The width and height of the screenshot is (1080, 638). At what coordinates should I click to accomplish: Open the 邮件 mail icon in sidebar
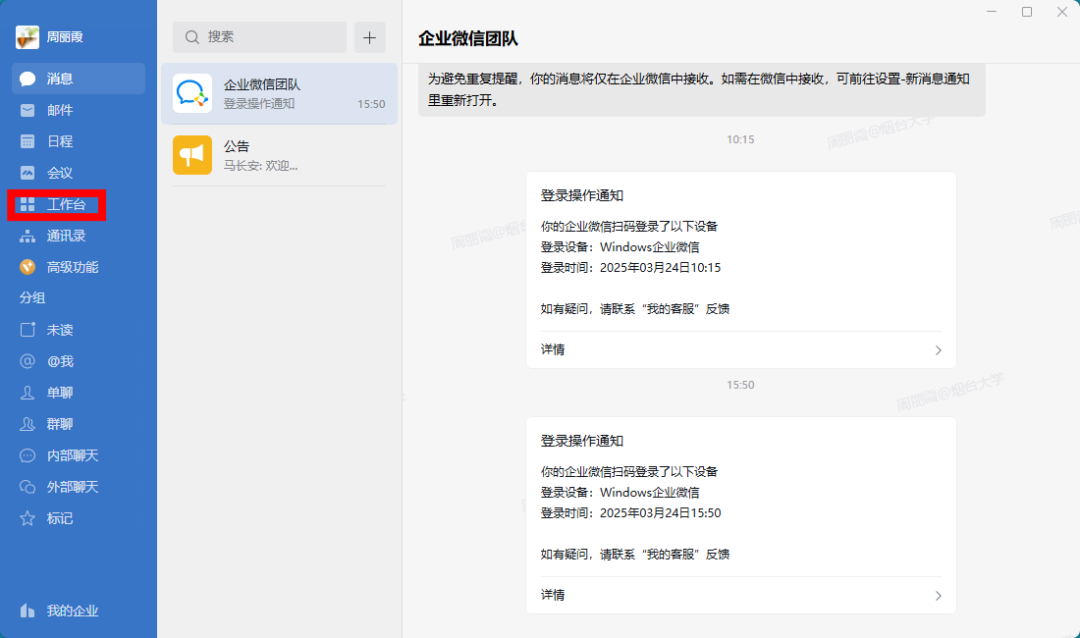click(28, 110)
